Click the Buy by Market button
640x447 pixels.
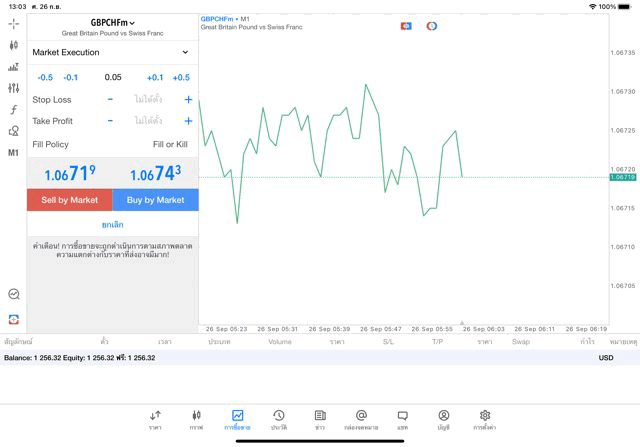click(x=155, y=200)
